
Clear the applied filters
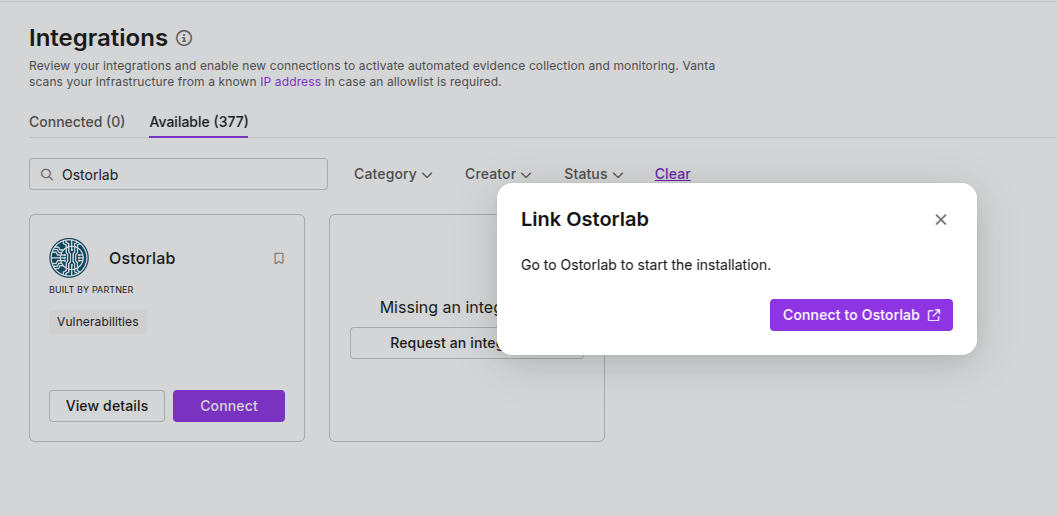click(673, 174)
